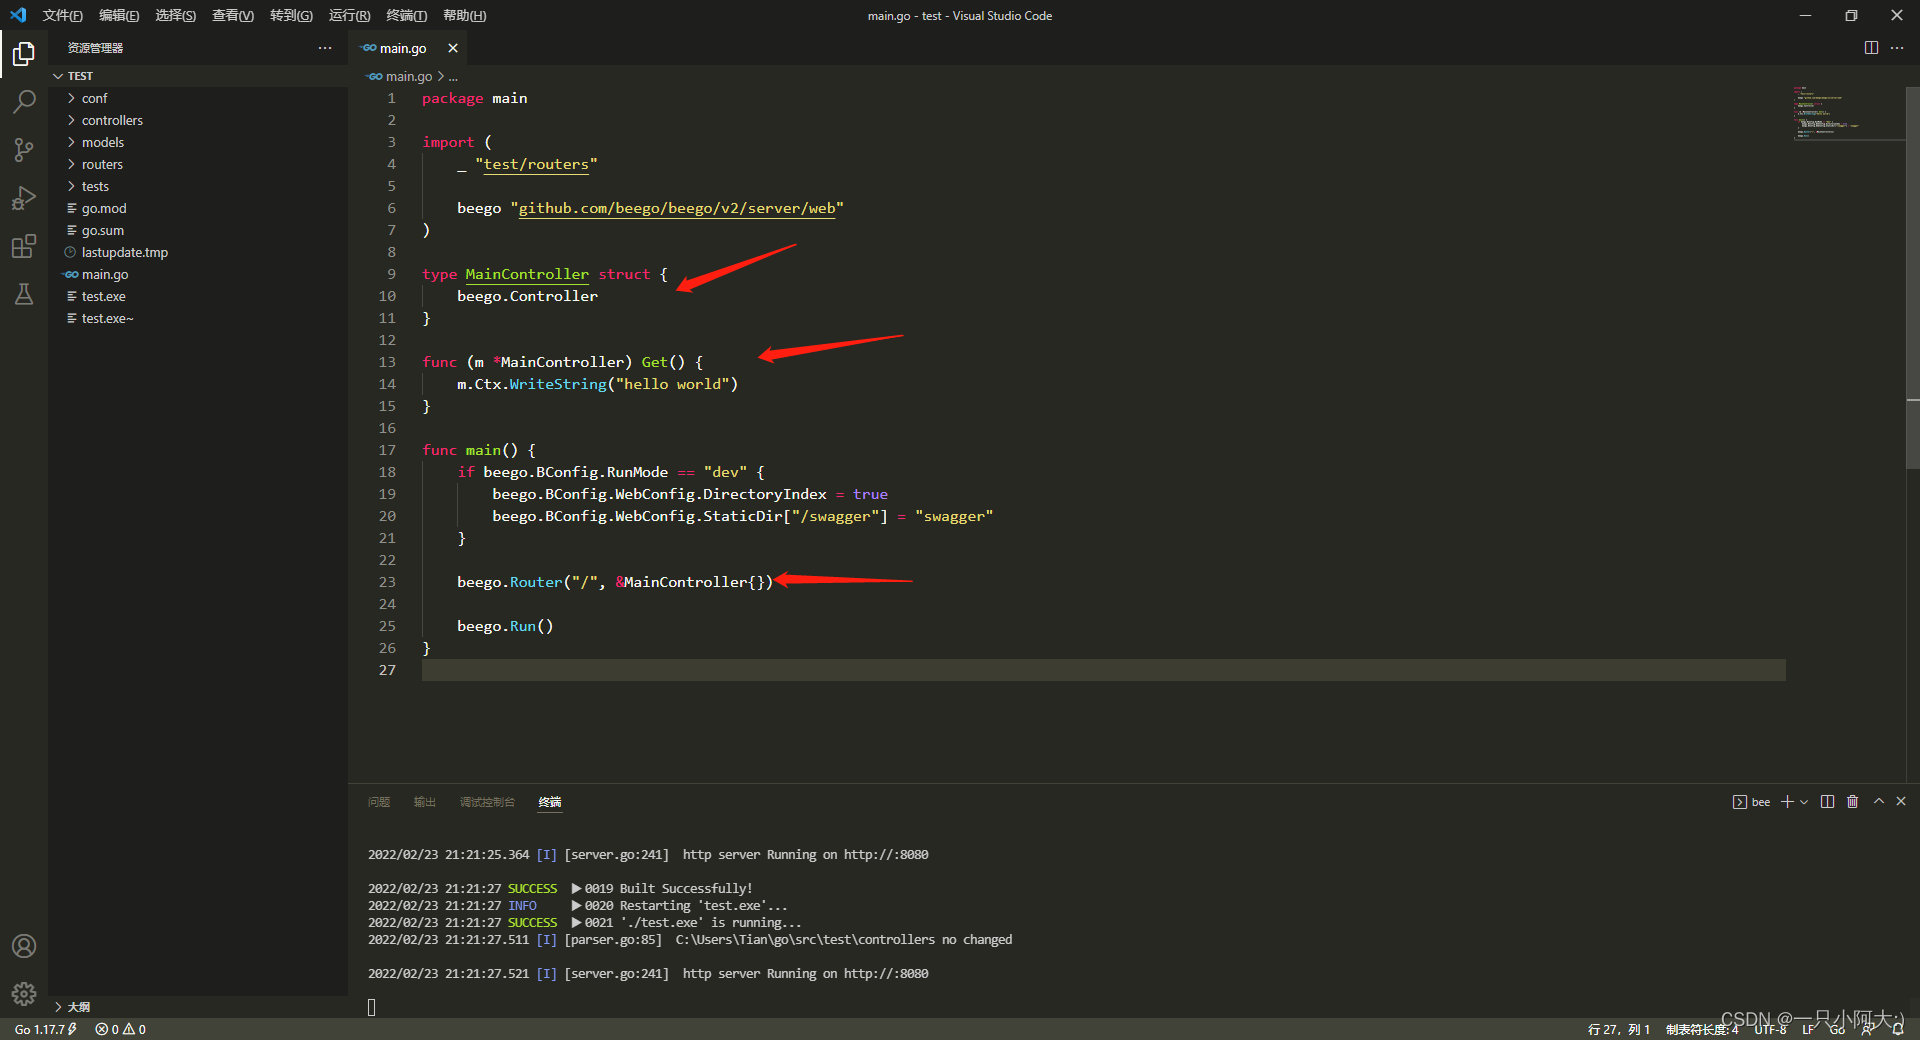Open Explorer panel More Actions ellipsis
The width and height of the screenshot is (1920, 1040).
click(x=325, y=48)
